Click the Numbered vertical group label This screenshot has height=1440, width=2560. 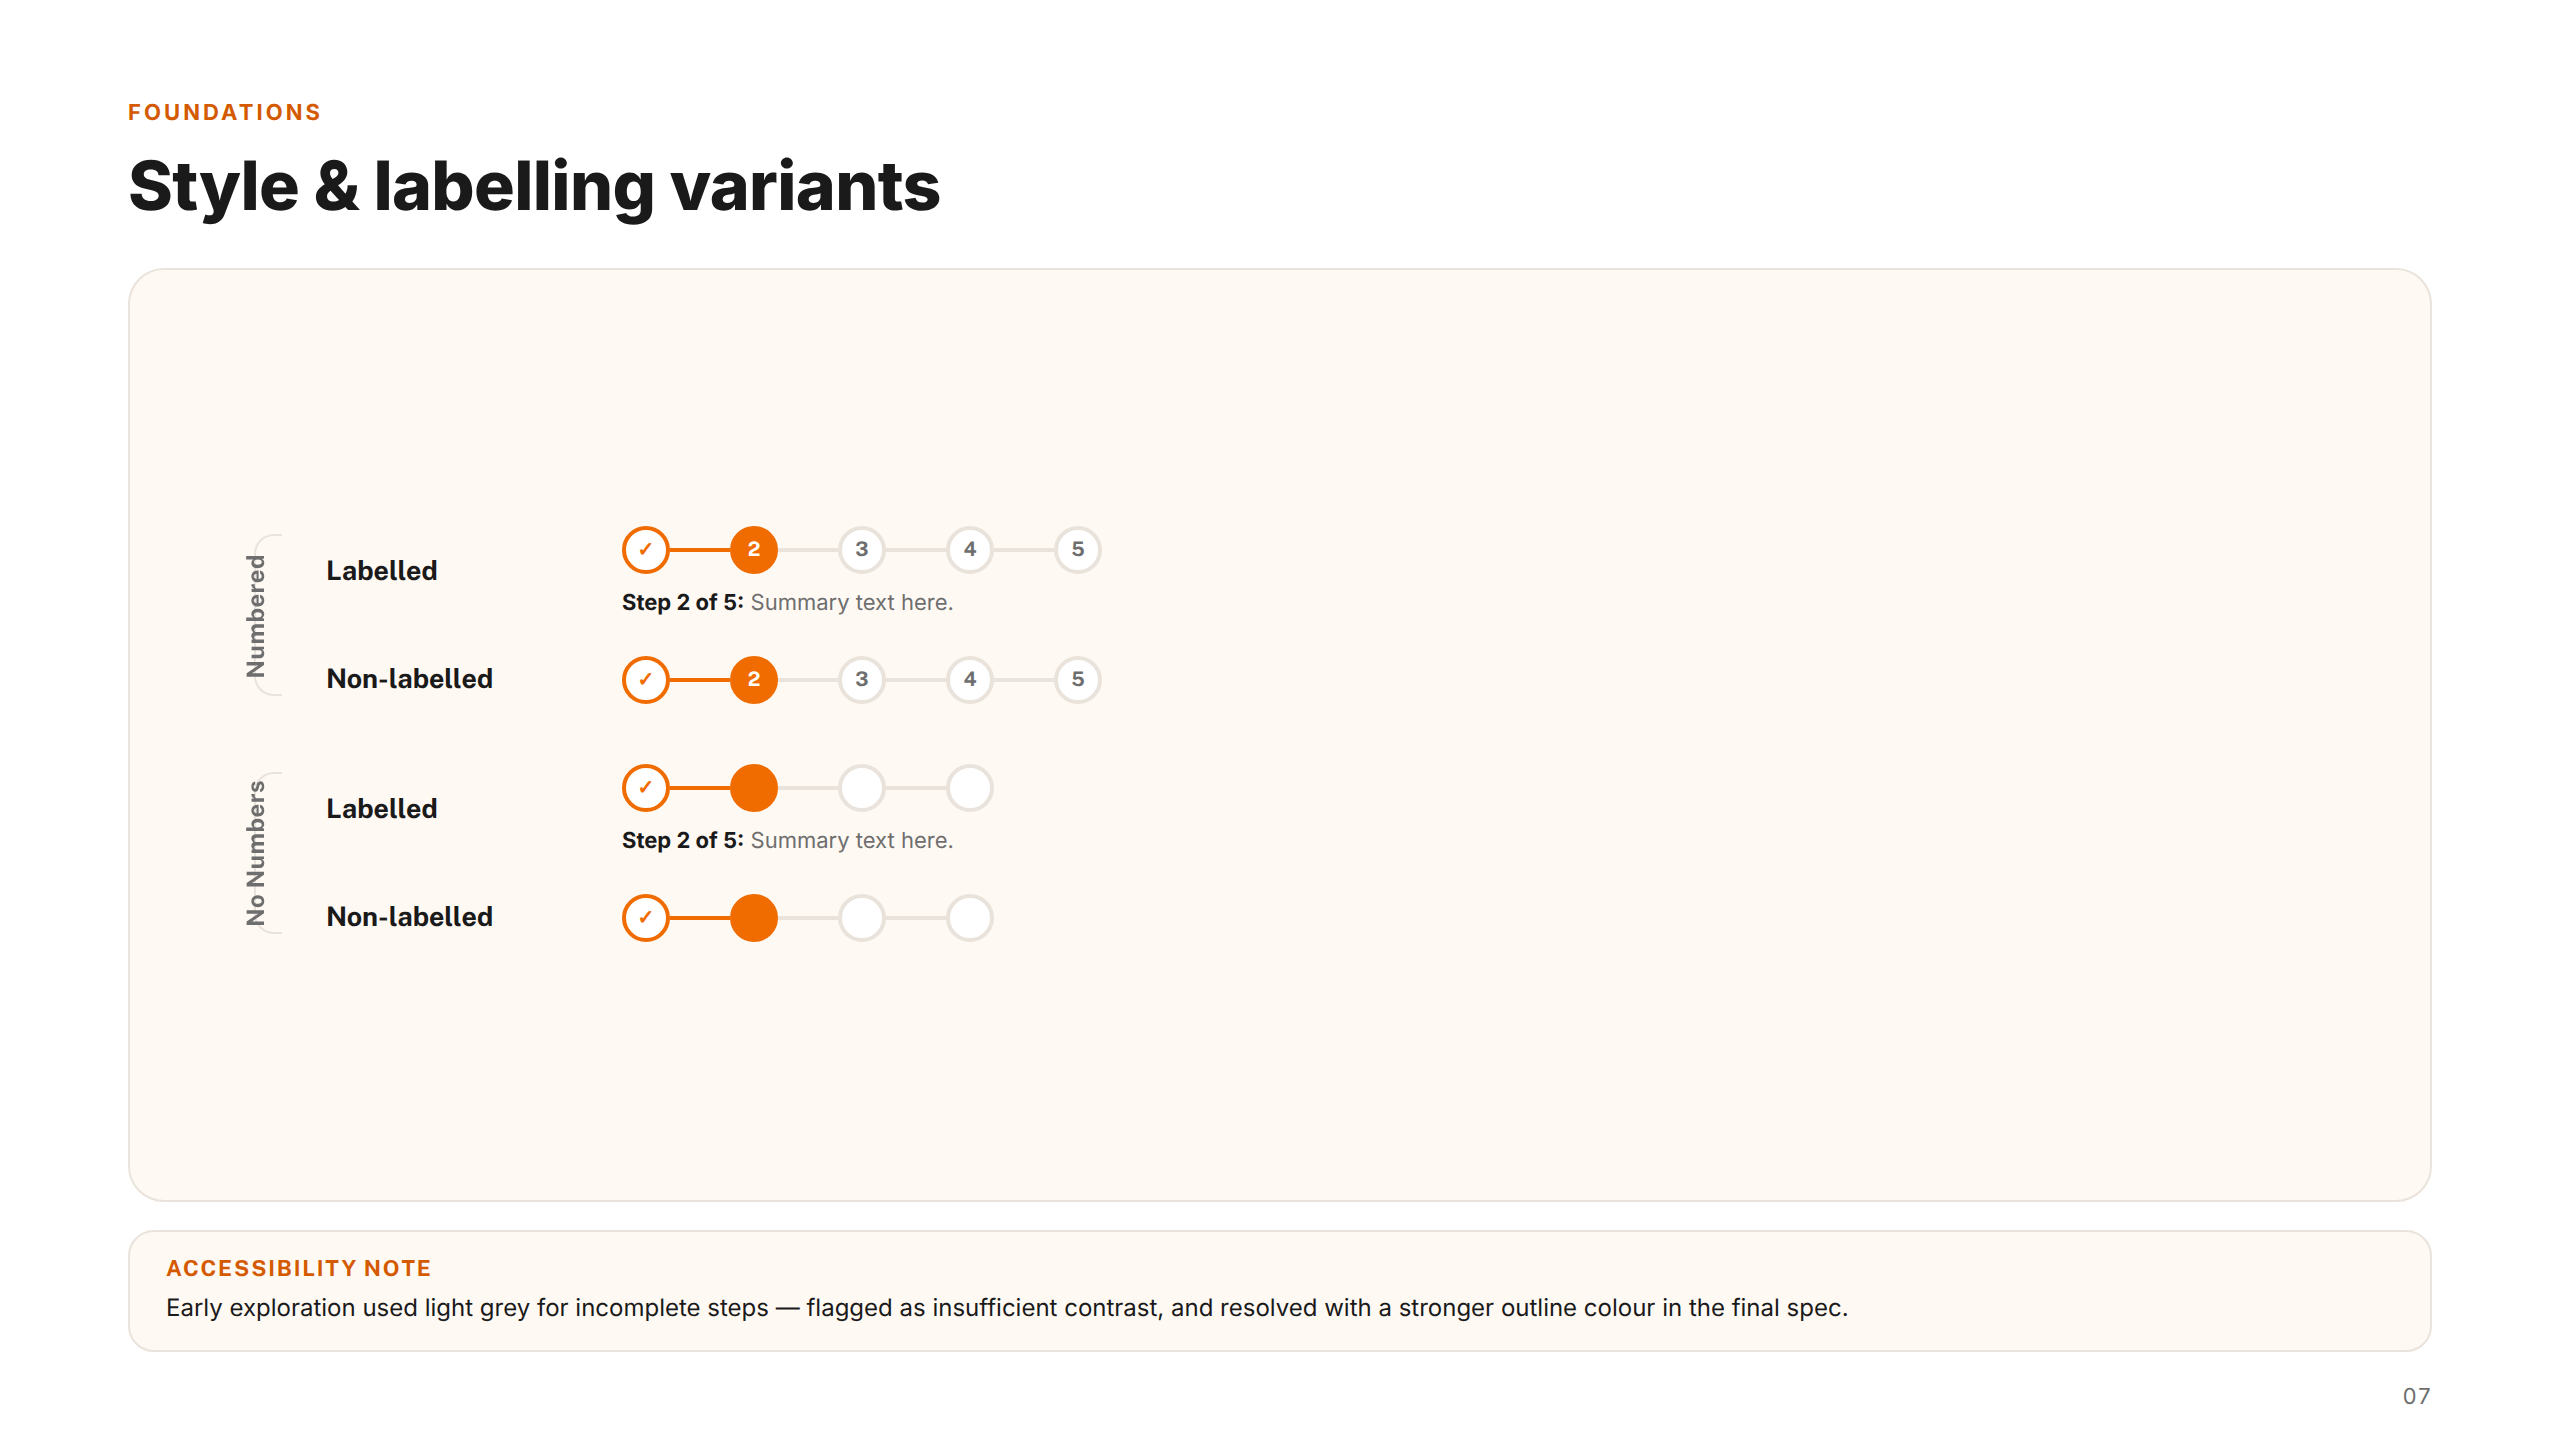[256, 615]
